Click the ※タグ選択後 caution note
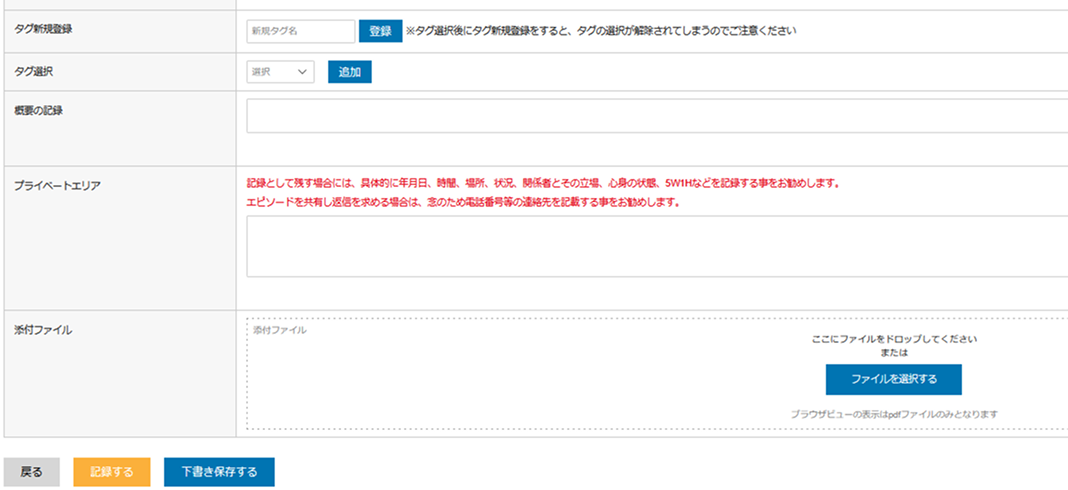This screenshot has height=490, width=1068. point(600,31)
